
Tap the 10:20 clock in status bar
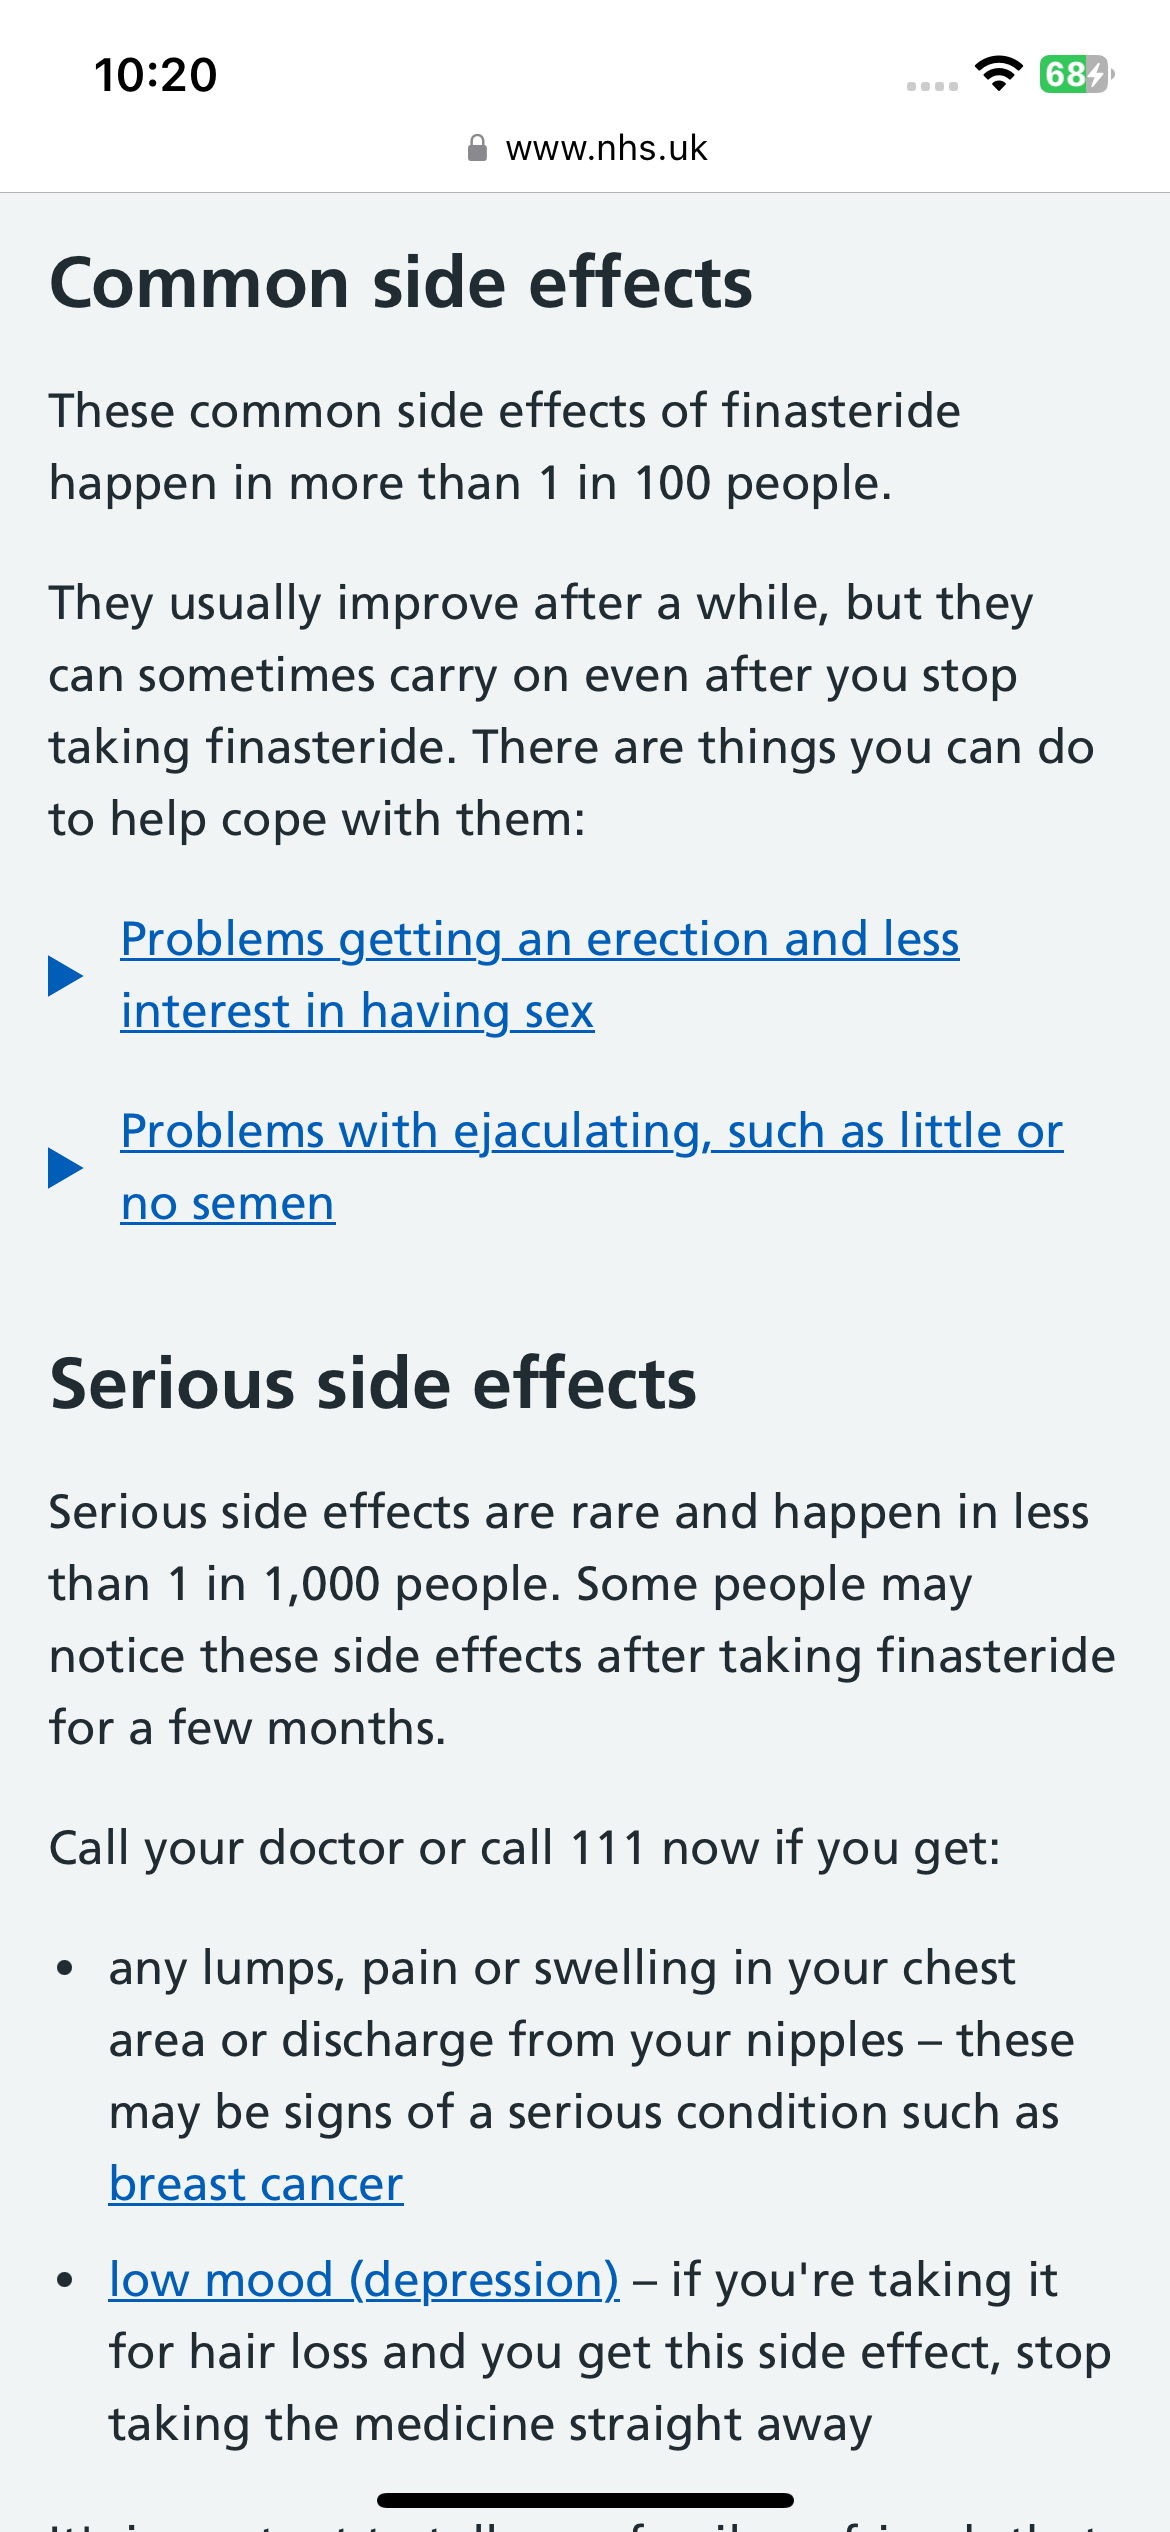pyautogui.click(x=155, y=75)
